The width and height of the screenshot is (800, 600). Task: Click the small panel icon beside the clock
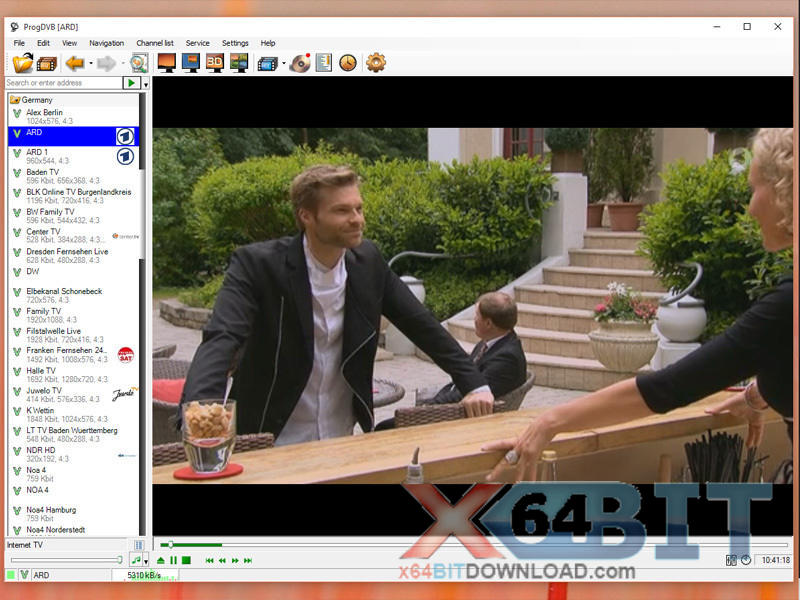731,560
